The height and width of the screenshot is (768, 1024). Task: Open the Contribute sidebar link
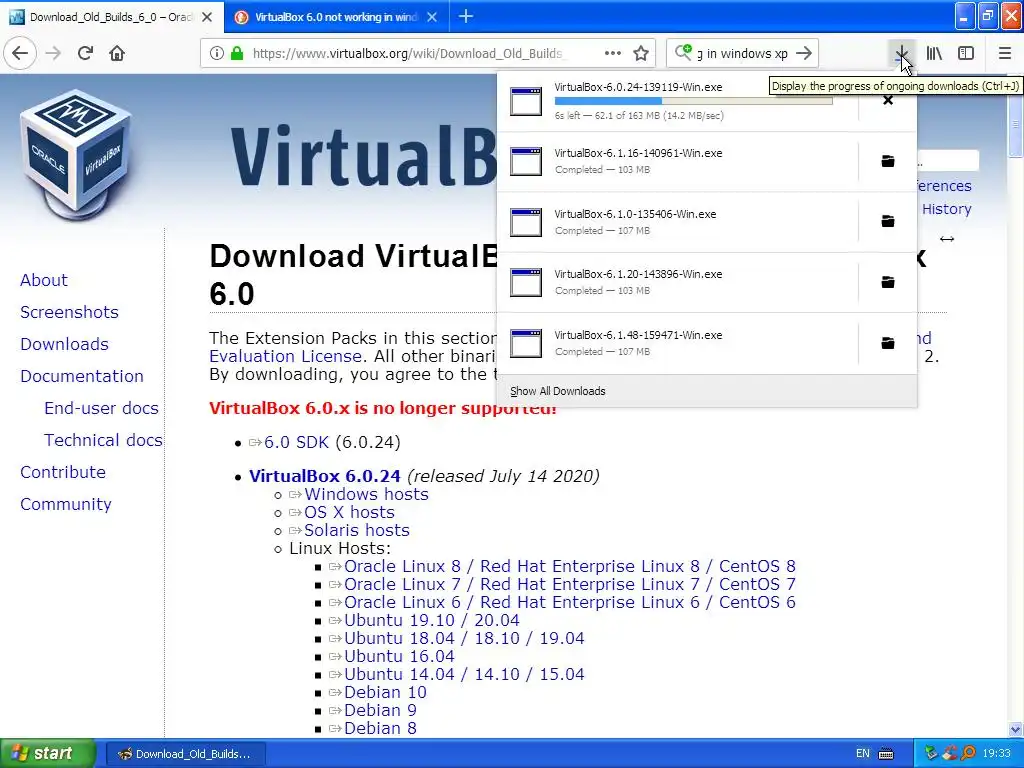(63, 472)
